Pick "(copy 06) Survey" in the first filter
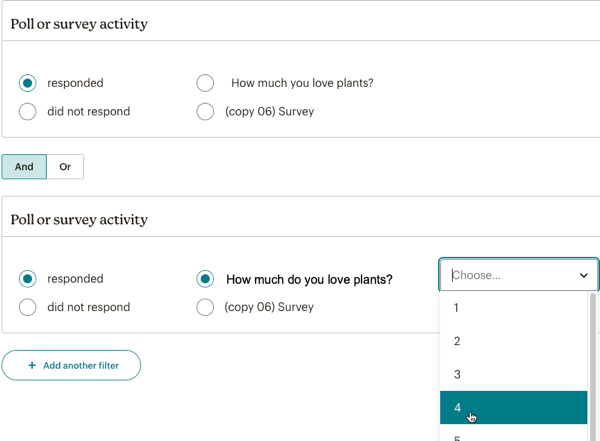Screen dimensions: 600x441 205,112
